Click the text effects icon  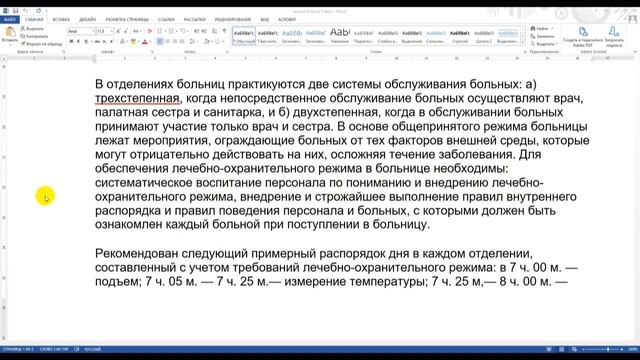[122, 42]
